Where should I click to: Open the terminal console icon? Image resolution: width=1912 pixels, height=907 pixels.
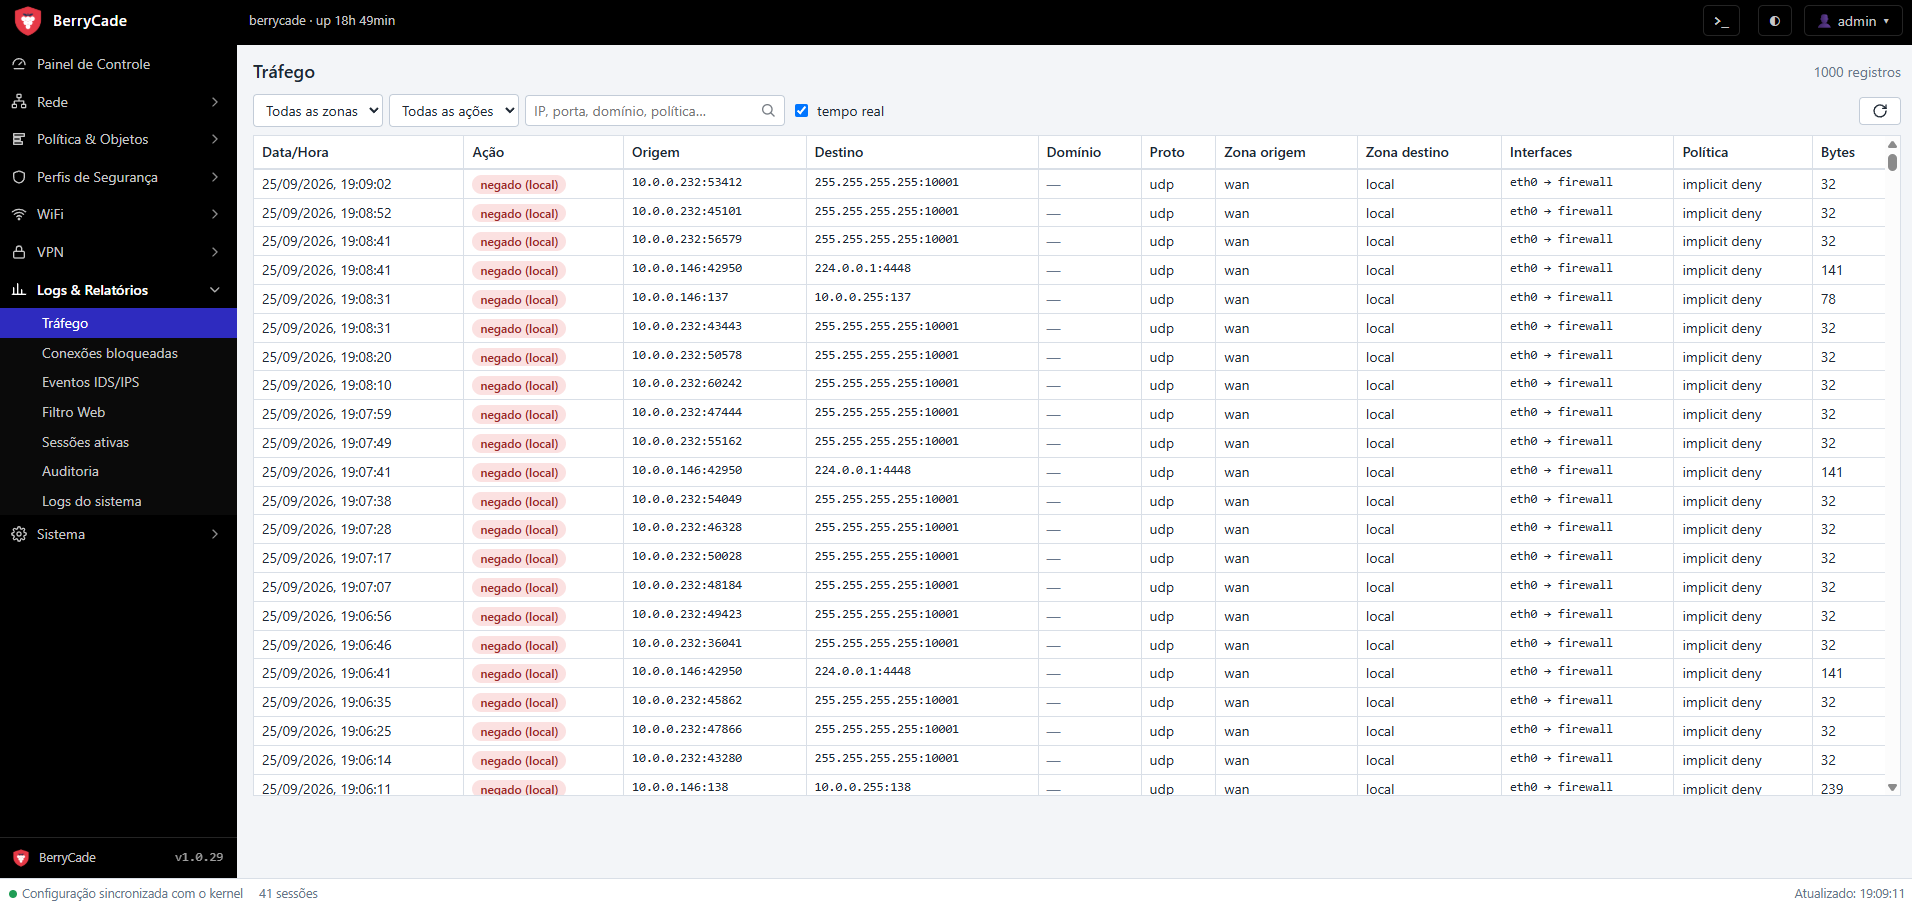(1721, 21)
